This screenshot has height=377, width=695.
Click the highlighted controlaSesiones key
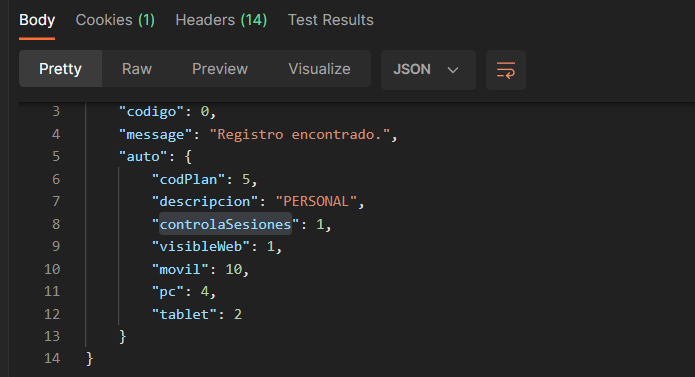tap(225, 224)
